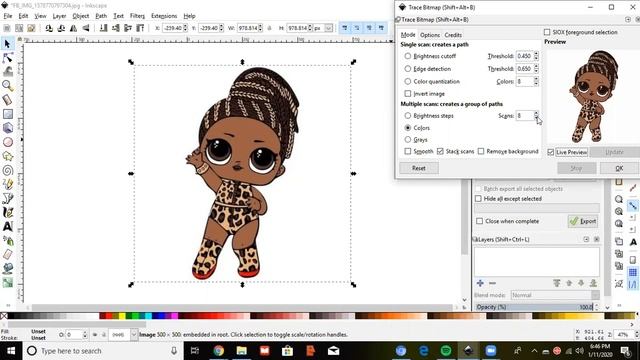Select Color quantization radio option
This screenshot has height=360, width=640.
(407, 81)
